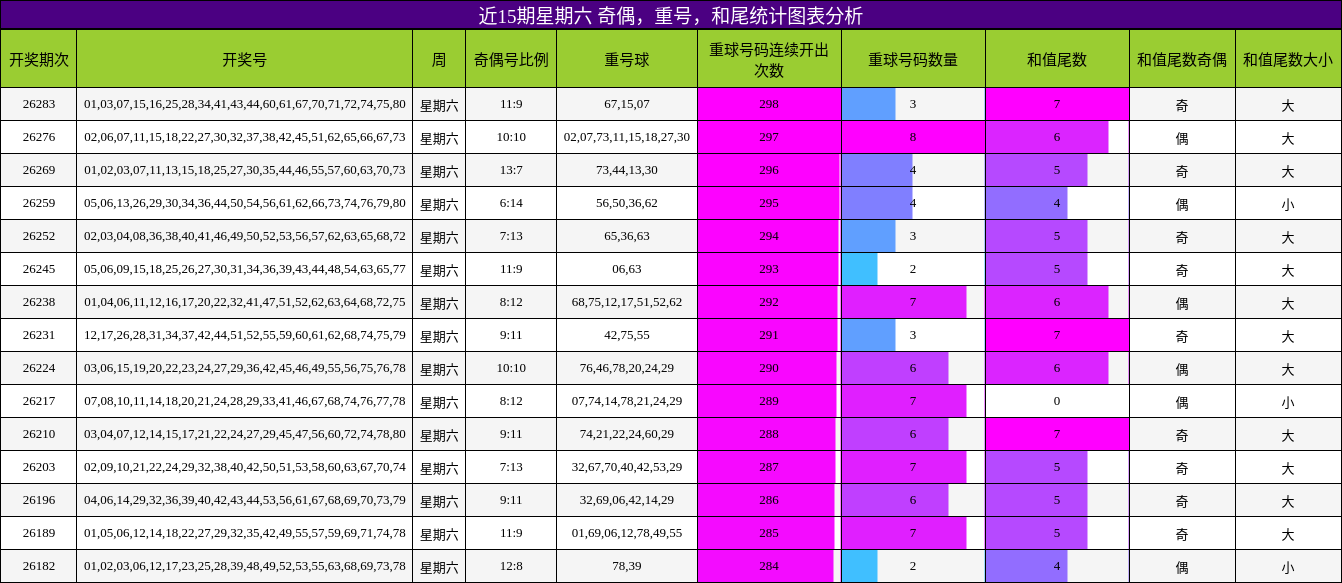The image size is (1342, 583).
Task: Click repeat balls 56,50,36,62
Action: pos(627,203)
